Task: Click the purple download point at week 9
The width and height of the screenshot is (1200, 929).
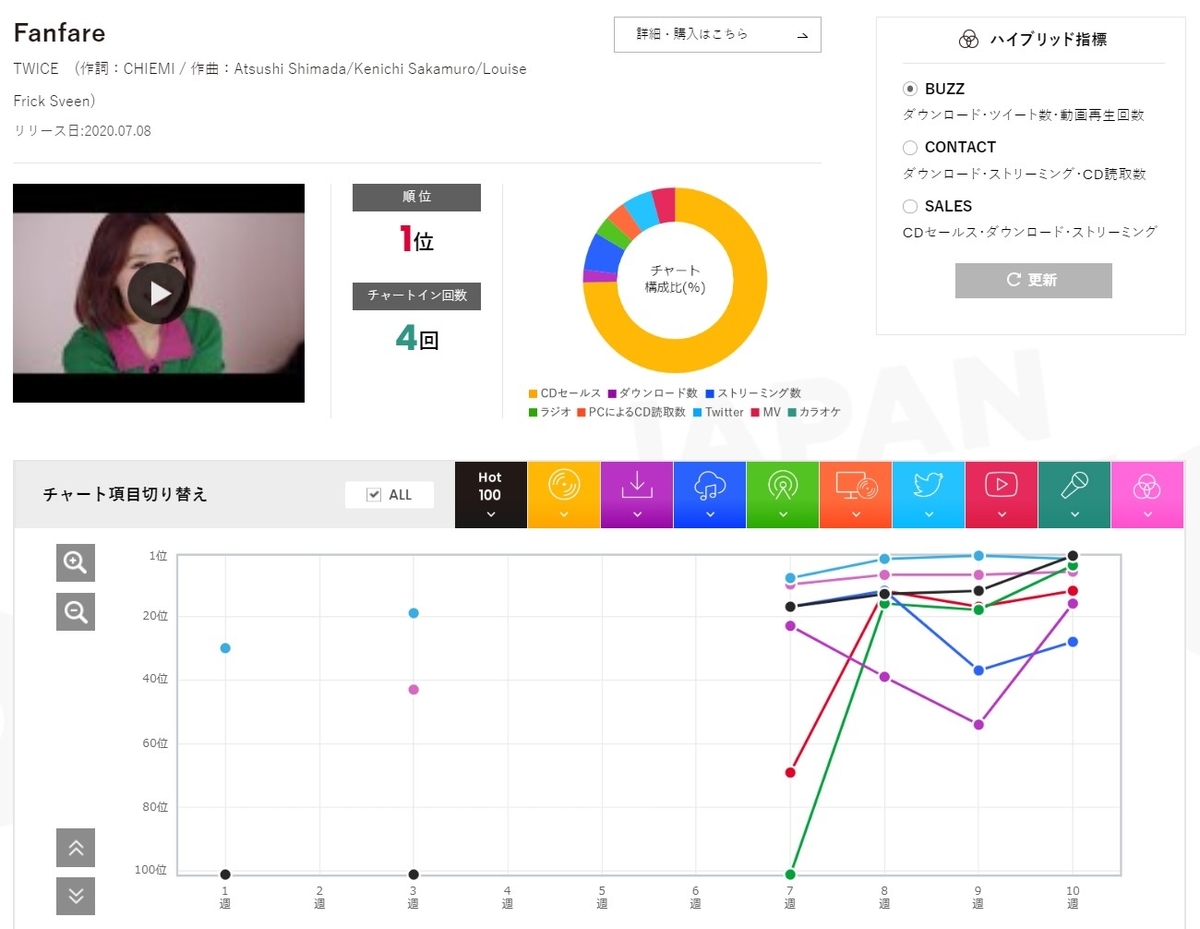Action: [979, 724]
